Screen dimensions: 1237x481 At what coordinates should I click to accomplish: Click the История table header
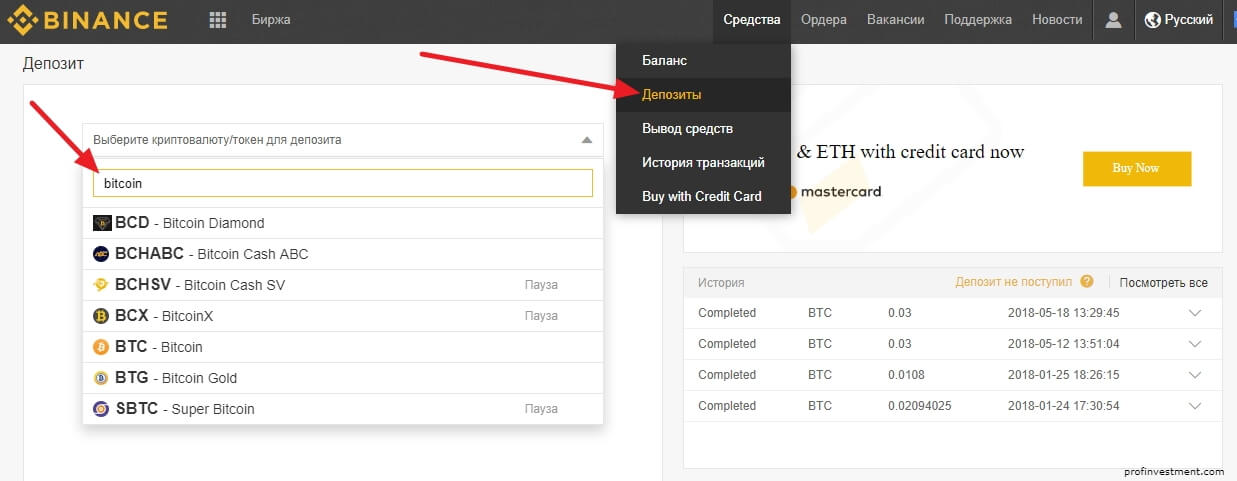pyautogui.click(x=721, y=283)
